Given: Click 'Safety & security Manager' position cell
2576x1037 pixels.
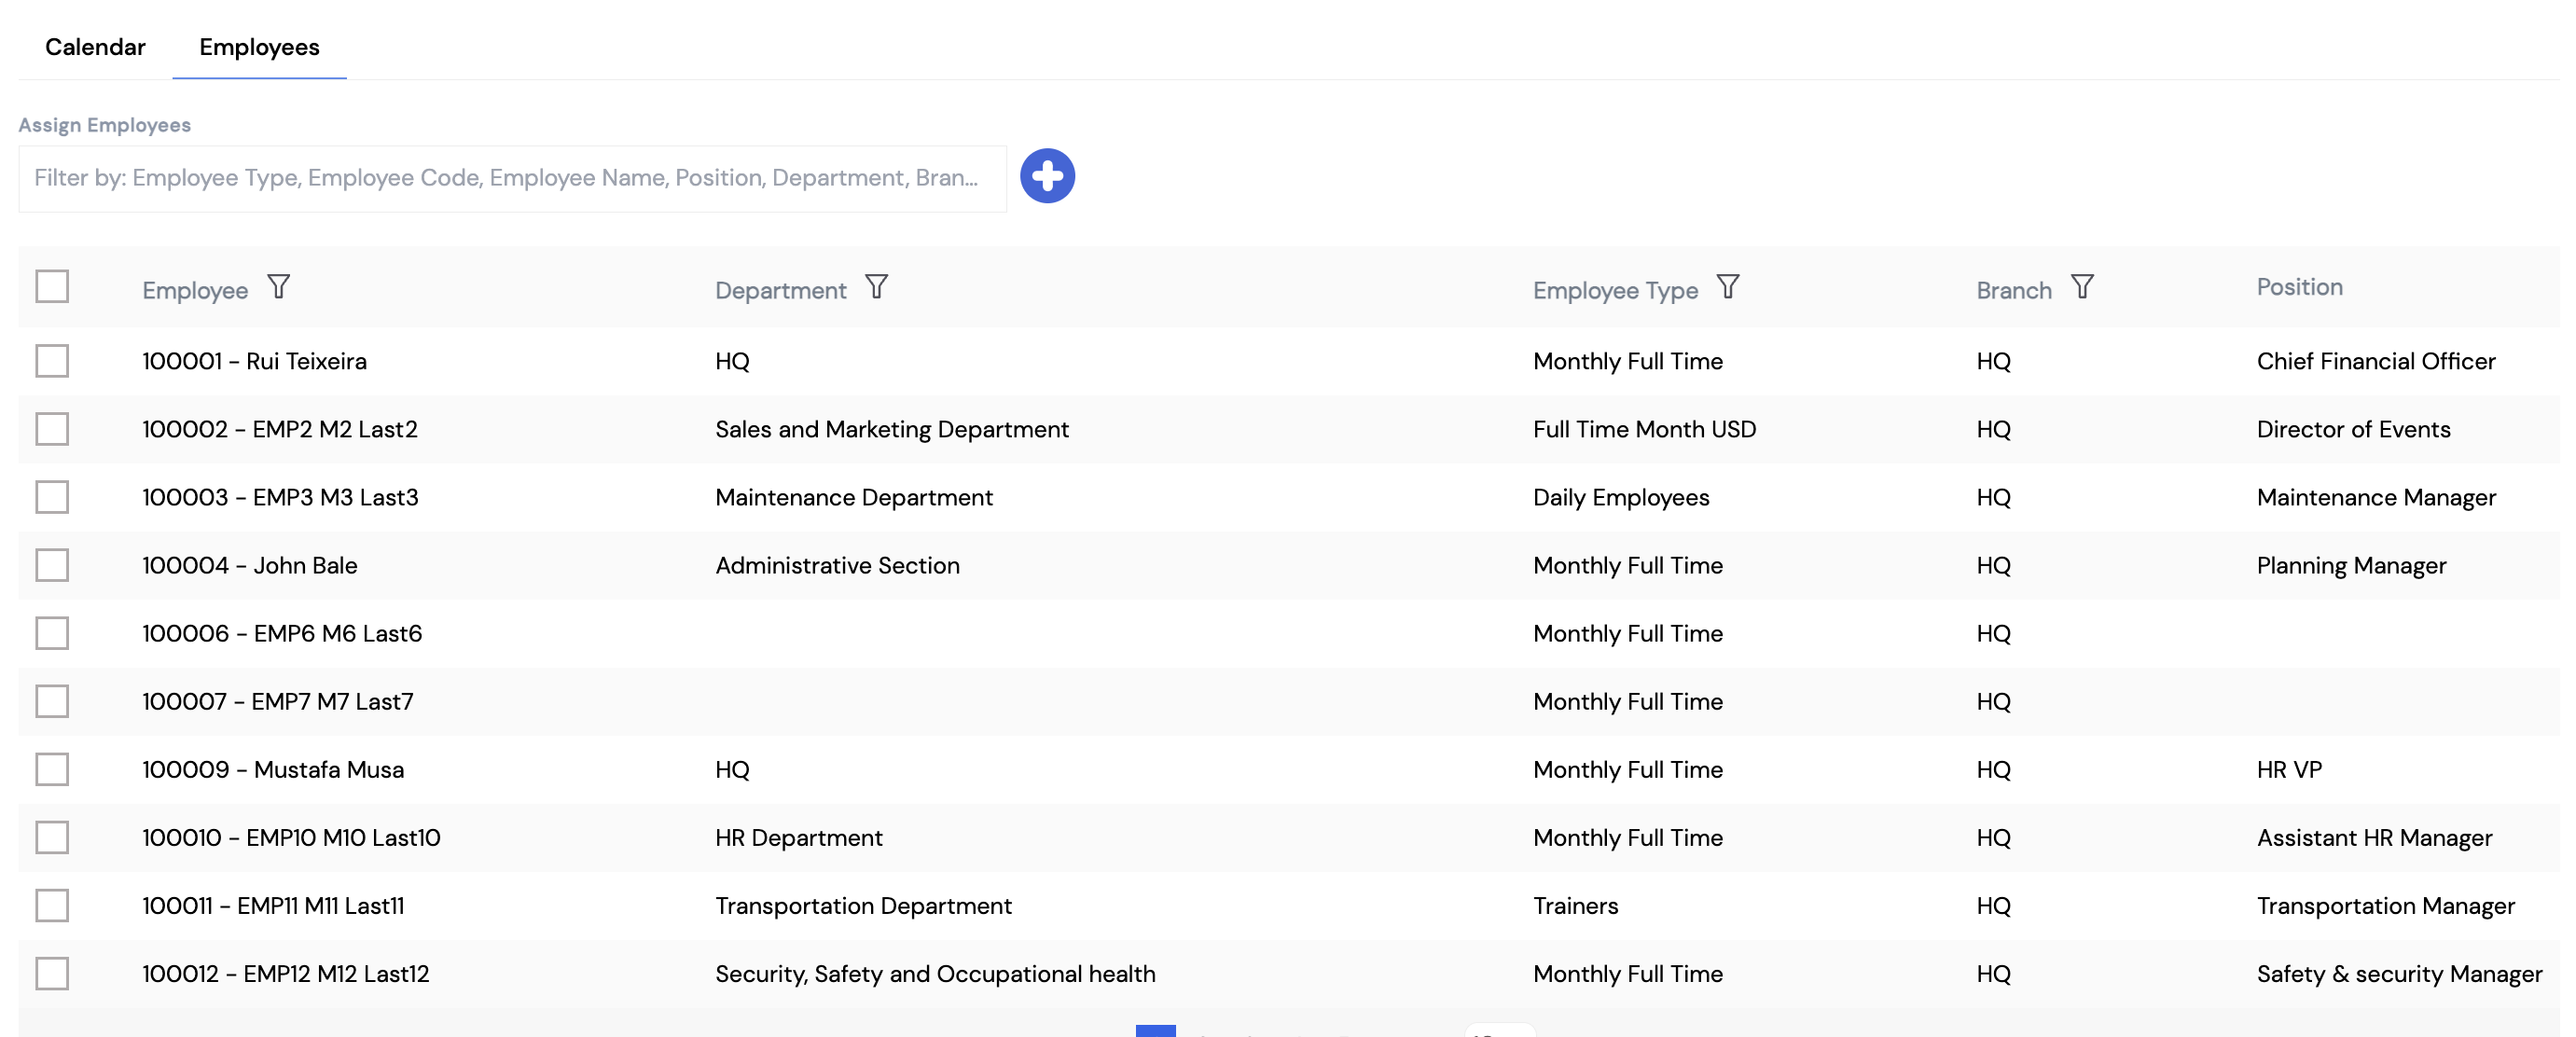Looking at the screenshot, I should [2399, 973].
